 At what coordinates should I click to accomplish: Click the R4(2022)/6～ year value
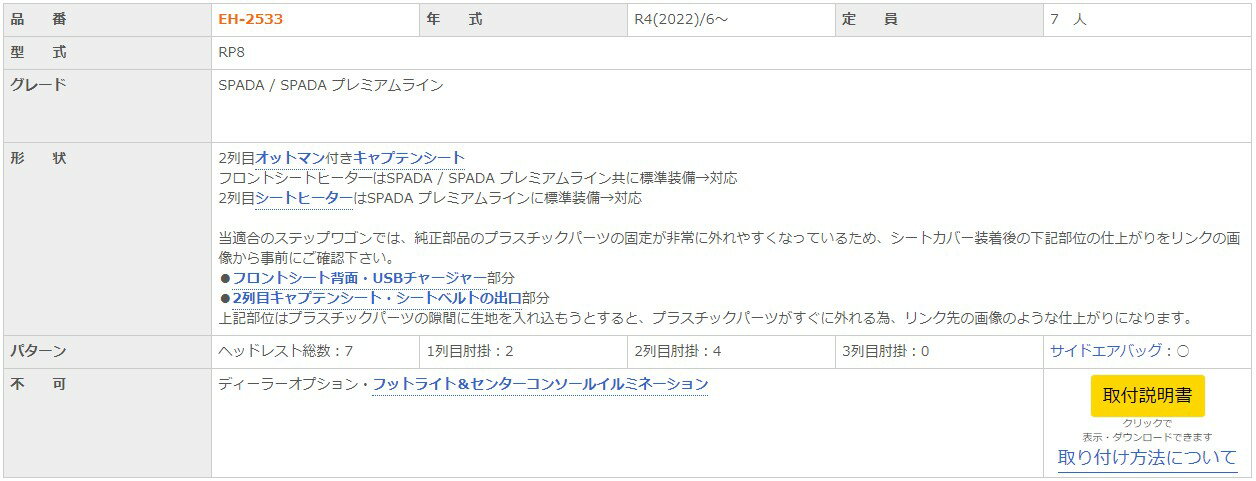click(681, 19)
